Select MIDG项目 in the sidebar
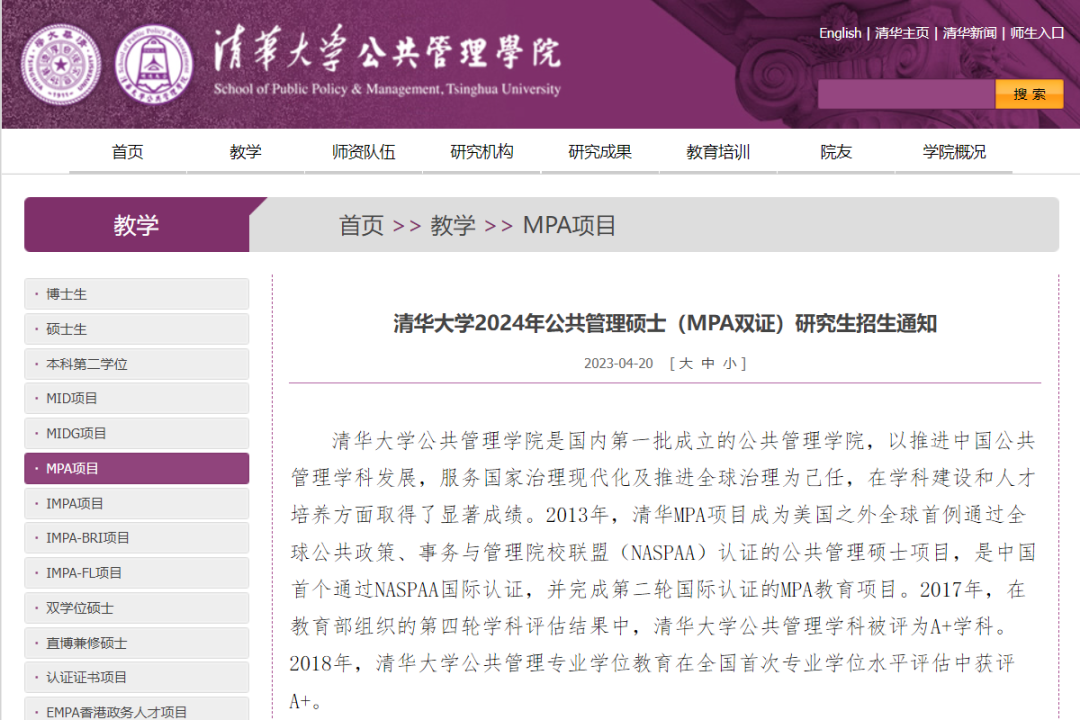Image resolution: width=1080 pixels, height=720 pixels. pos(136,433)
